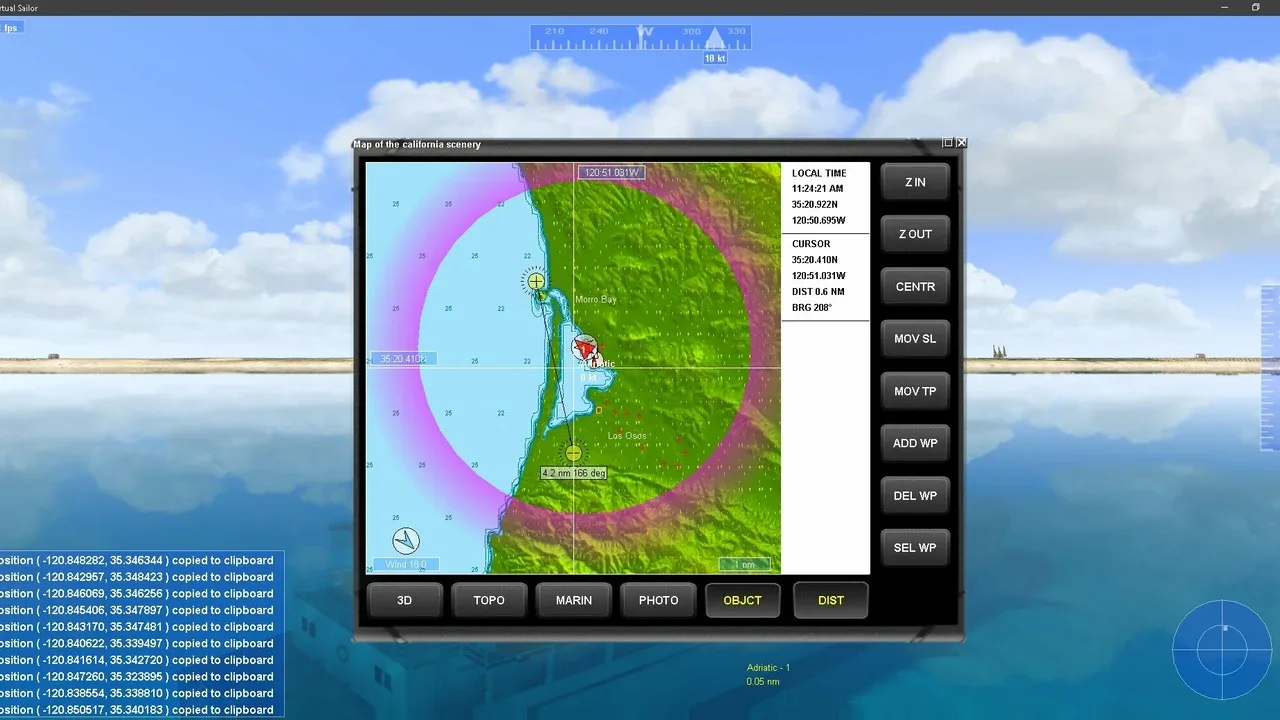Select MOV SL to move sailboat
1280x720 pixels.
coord(915,339)
